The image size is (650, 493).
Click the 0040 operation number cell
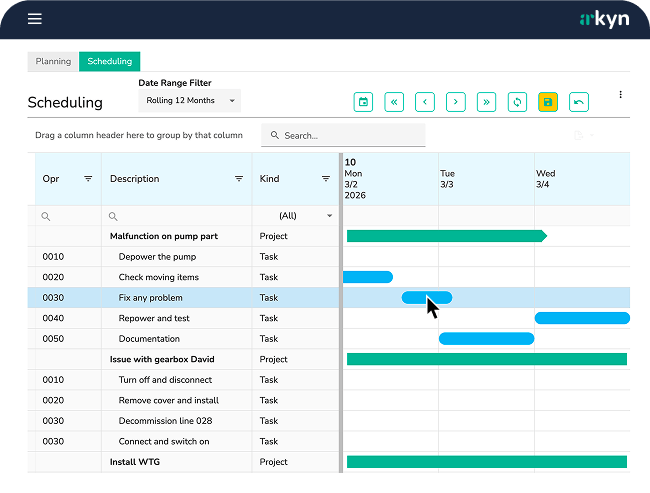click(68, 318)
